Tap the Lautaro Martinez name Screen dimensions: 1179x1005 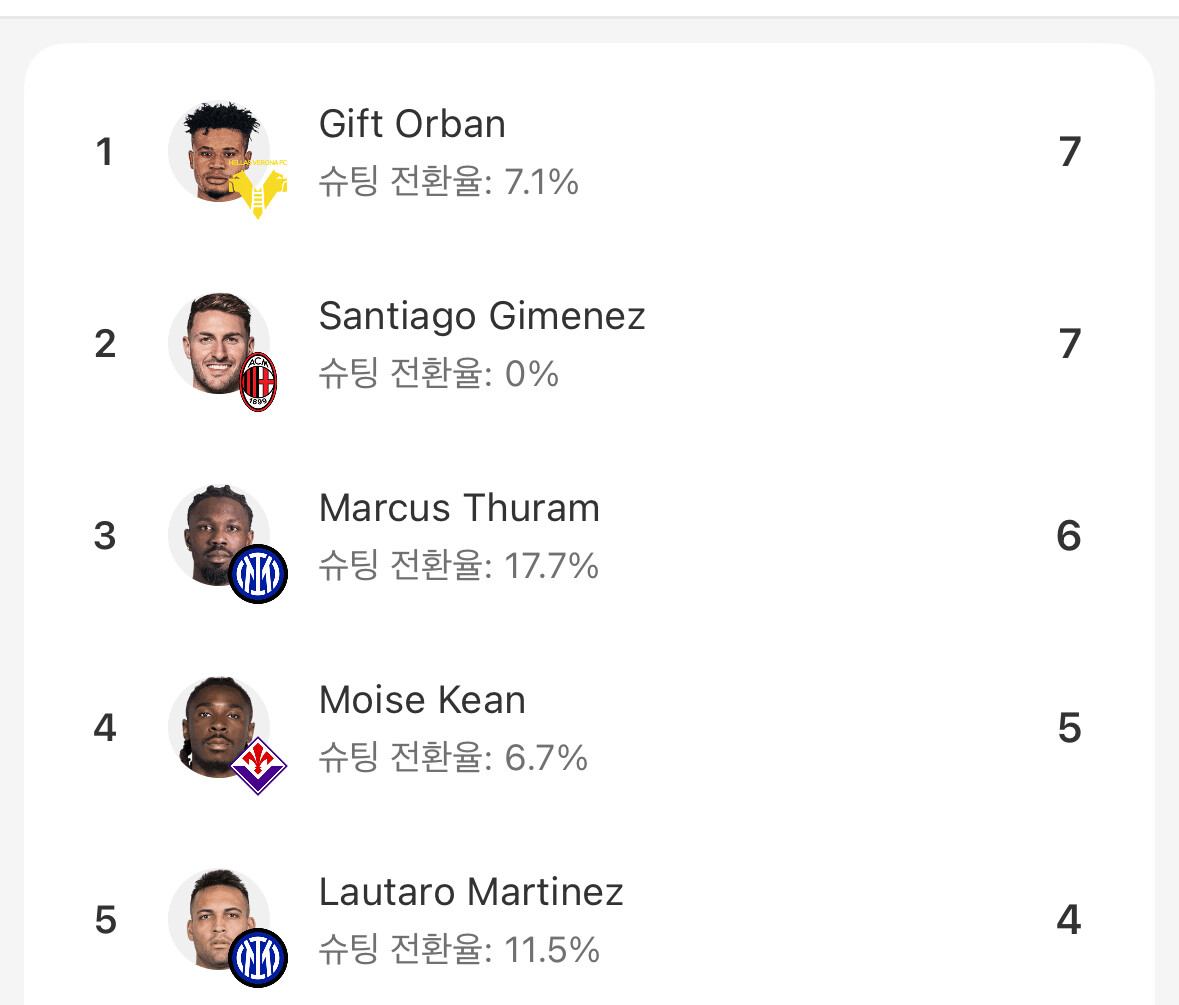(x=471, y=892)
